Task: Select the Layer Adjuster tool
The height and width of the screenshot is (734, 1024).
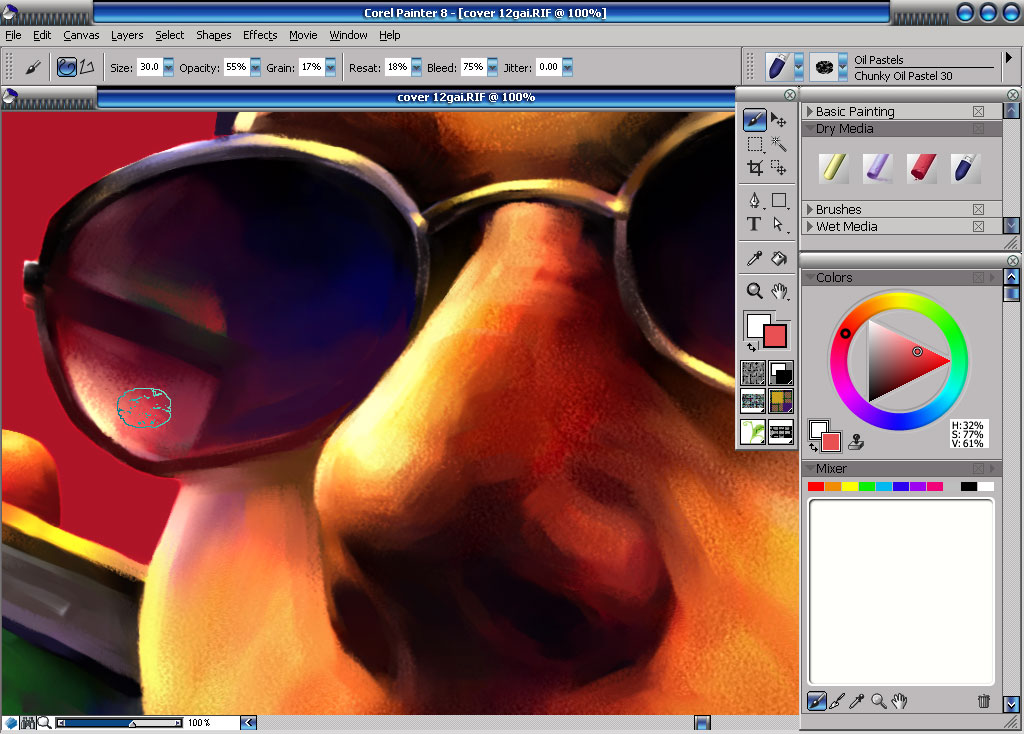Action: click(x=778, y=120)
